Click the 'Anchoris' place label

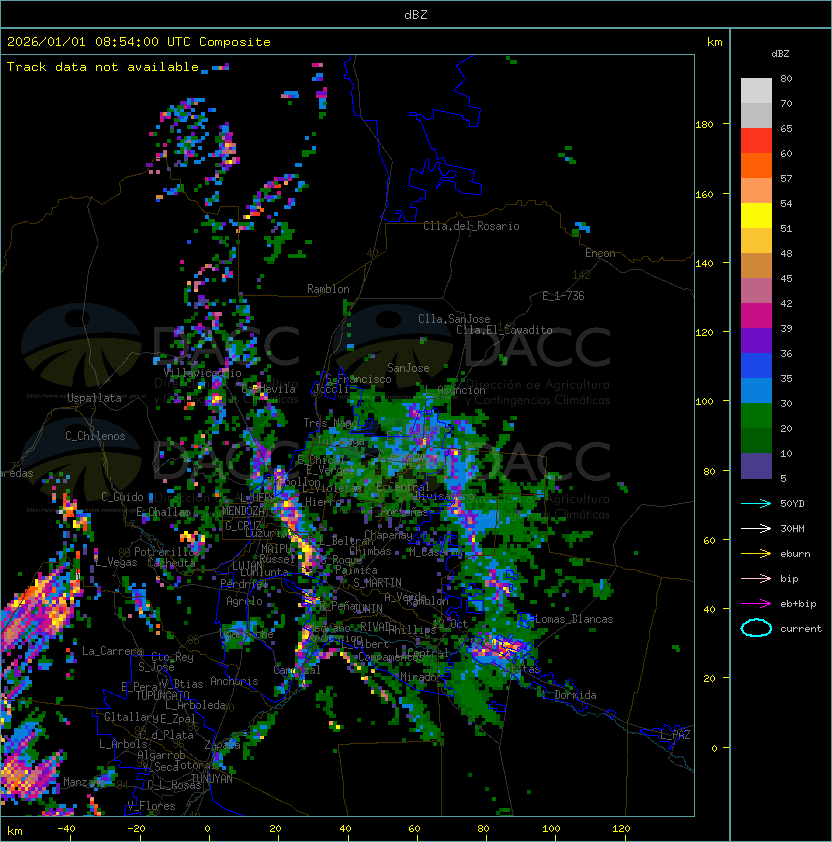coord(234,681)
